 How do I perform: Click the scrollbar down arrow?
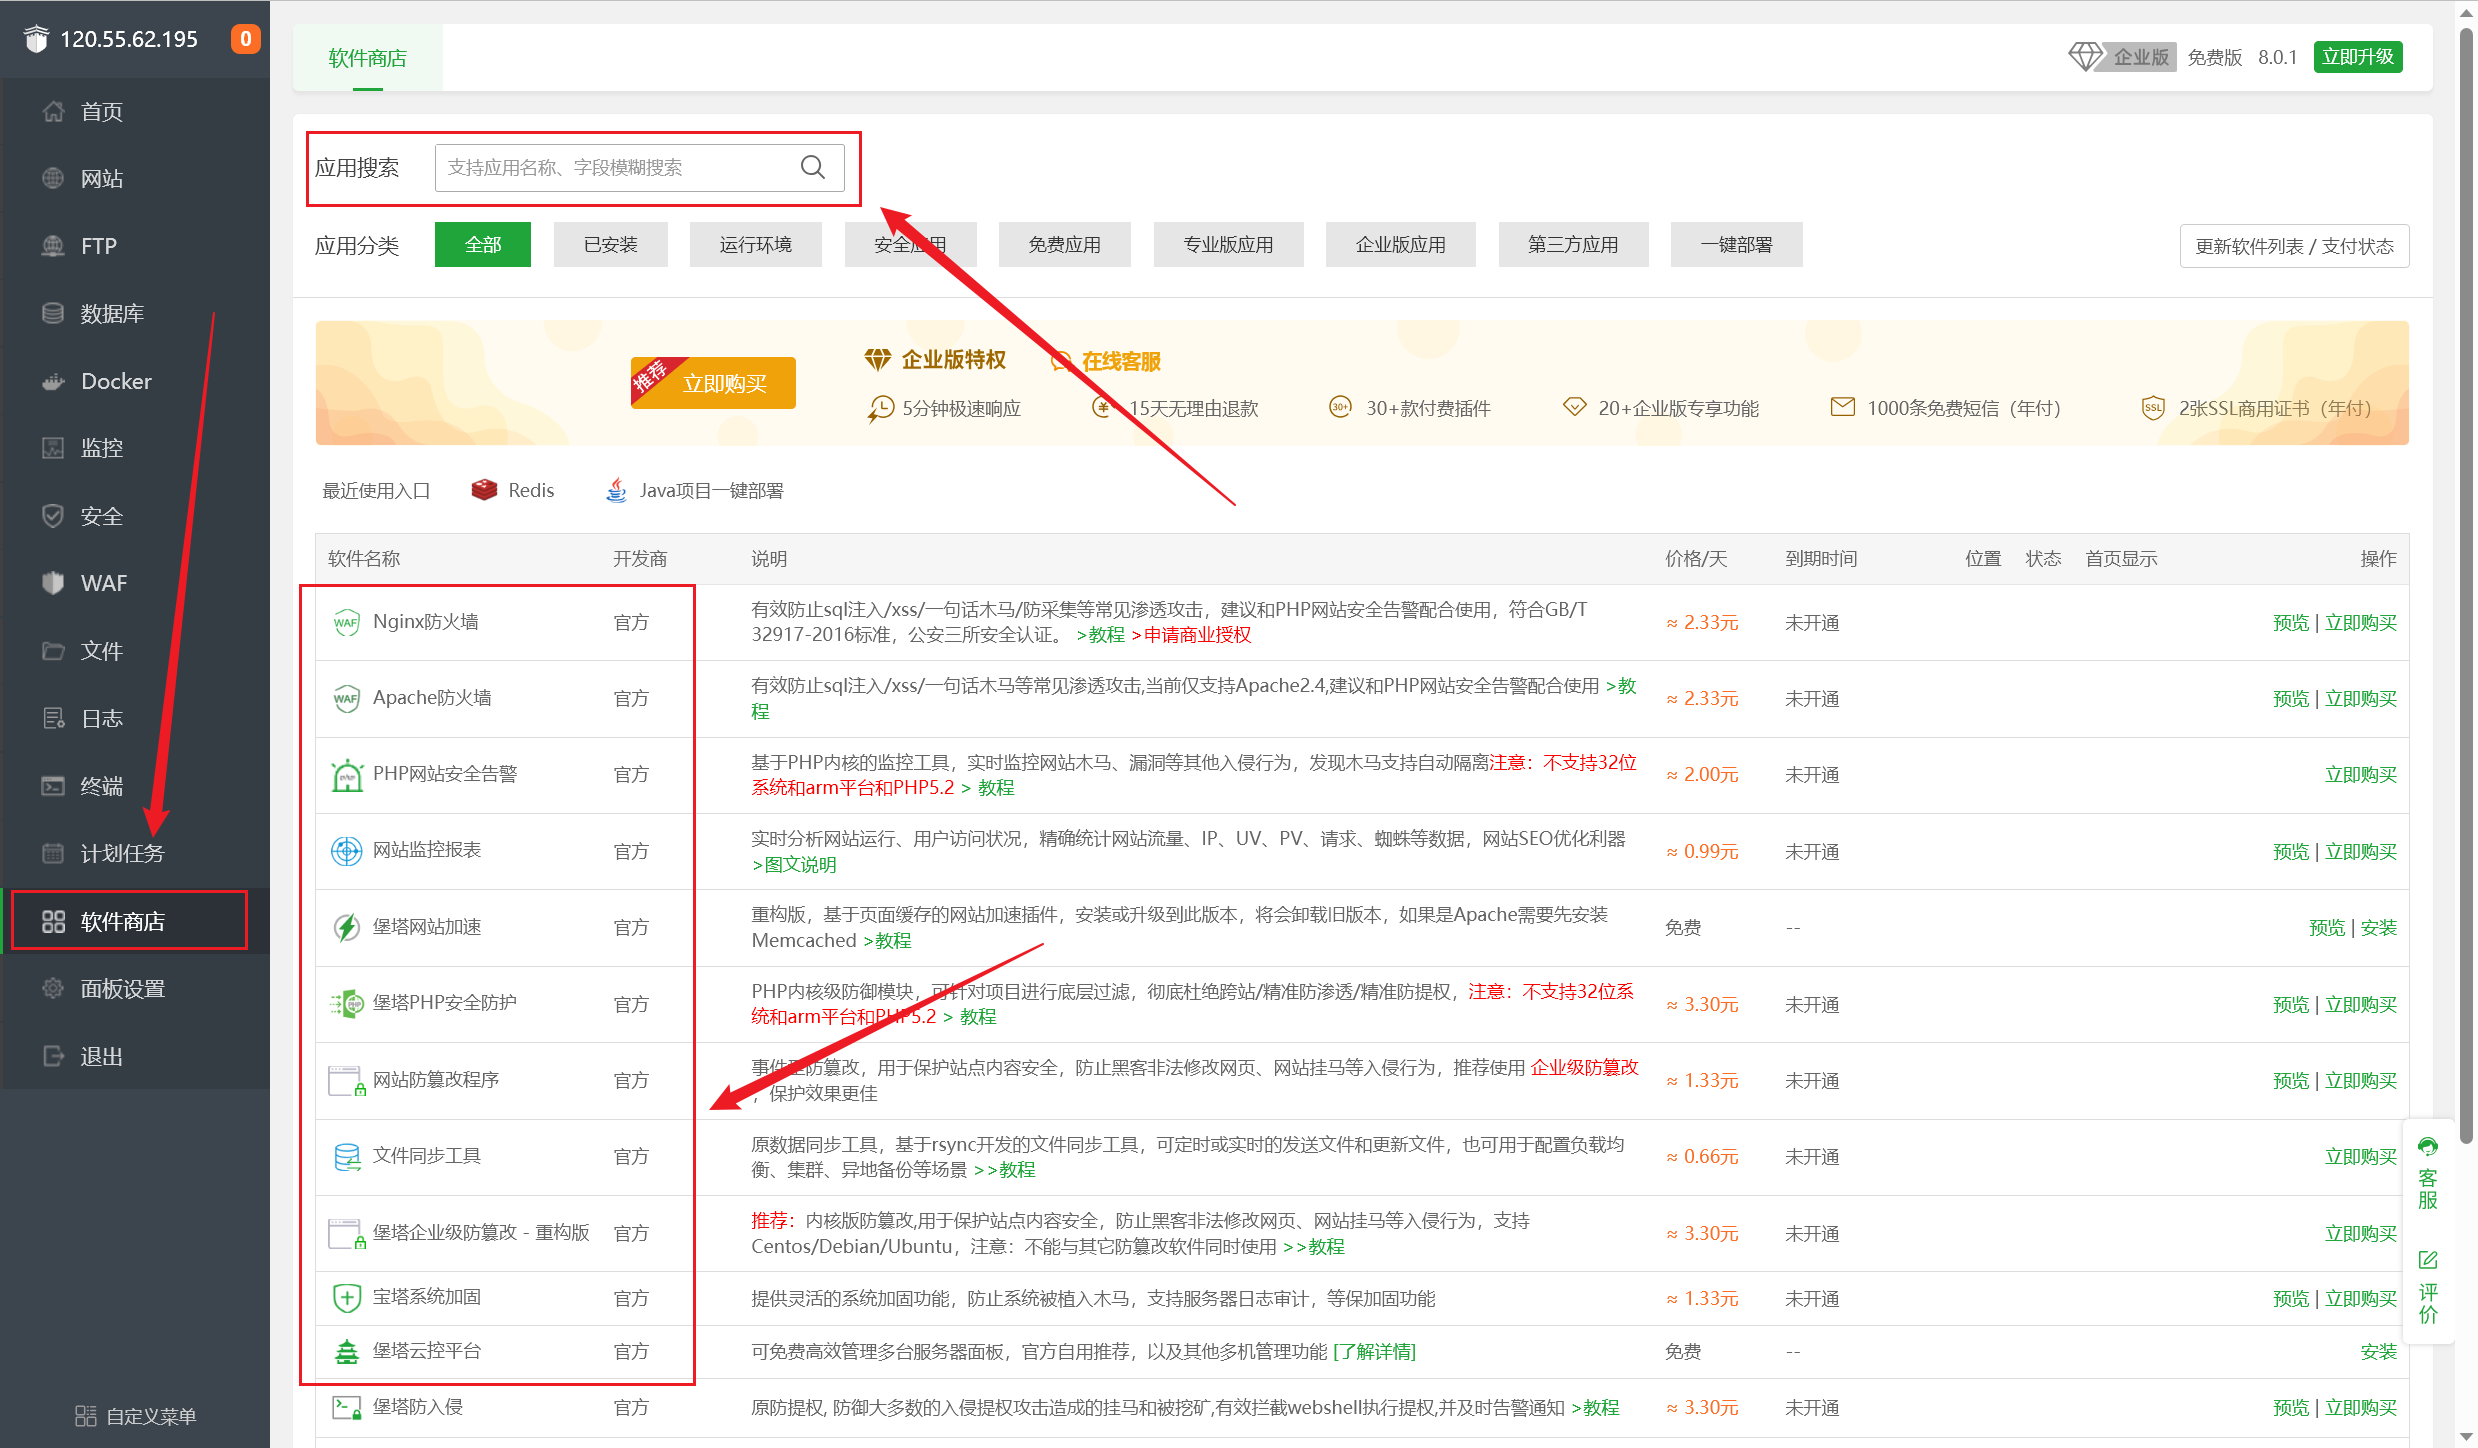point(2466,1437)
